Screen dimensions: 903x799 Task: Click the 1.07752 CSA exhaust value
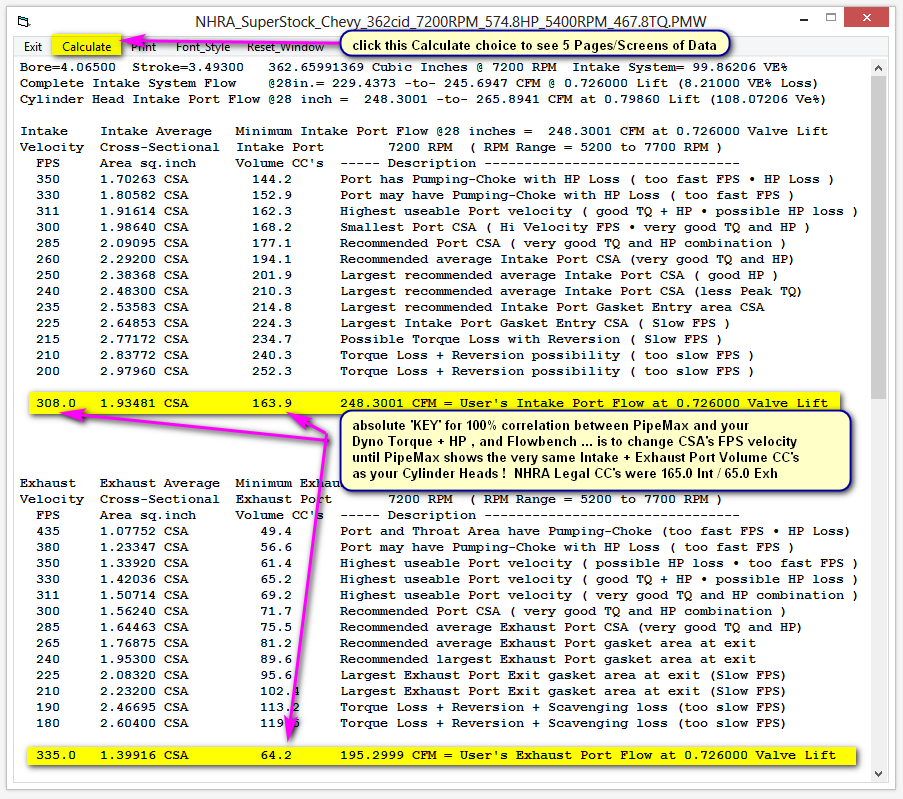point(144,531)
